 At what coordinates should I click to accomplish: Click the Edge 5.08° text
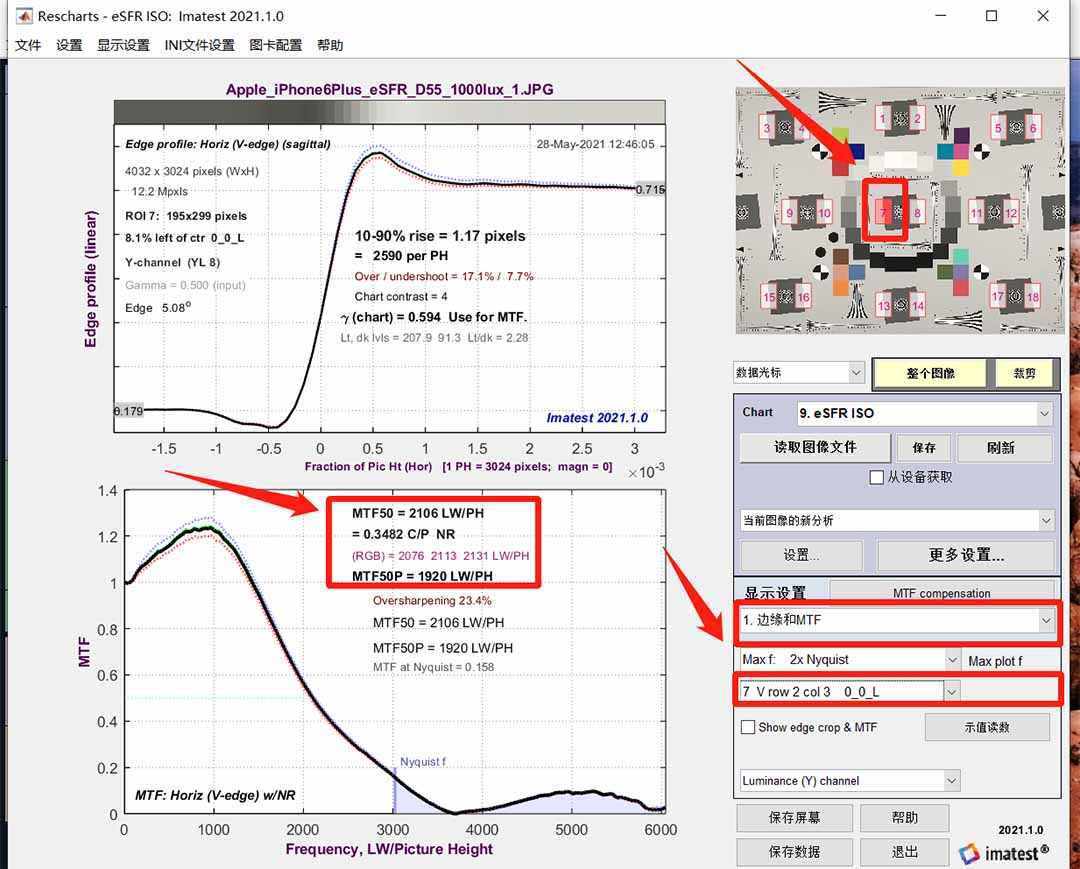tap(158, 308)
